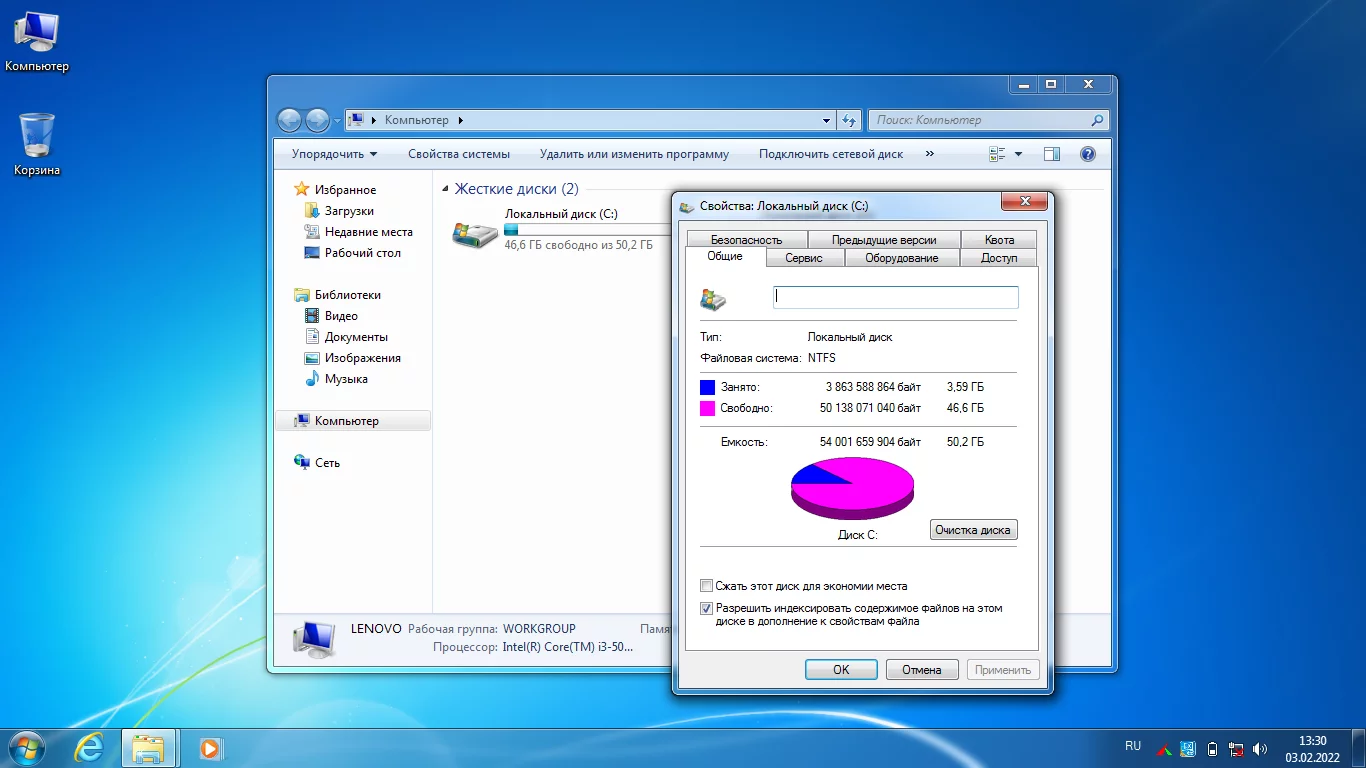
Task: Click the Очистка диска button
Action: click(973, 530)
